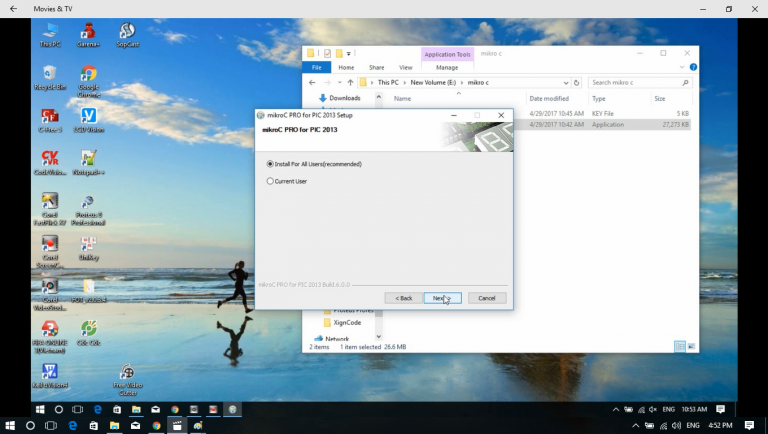Open Corel VideoStudio shortcut
The height and width of the screenshot is (434, 768).
point(50,294)
